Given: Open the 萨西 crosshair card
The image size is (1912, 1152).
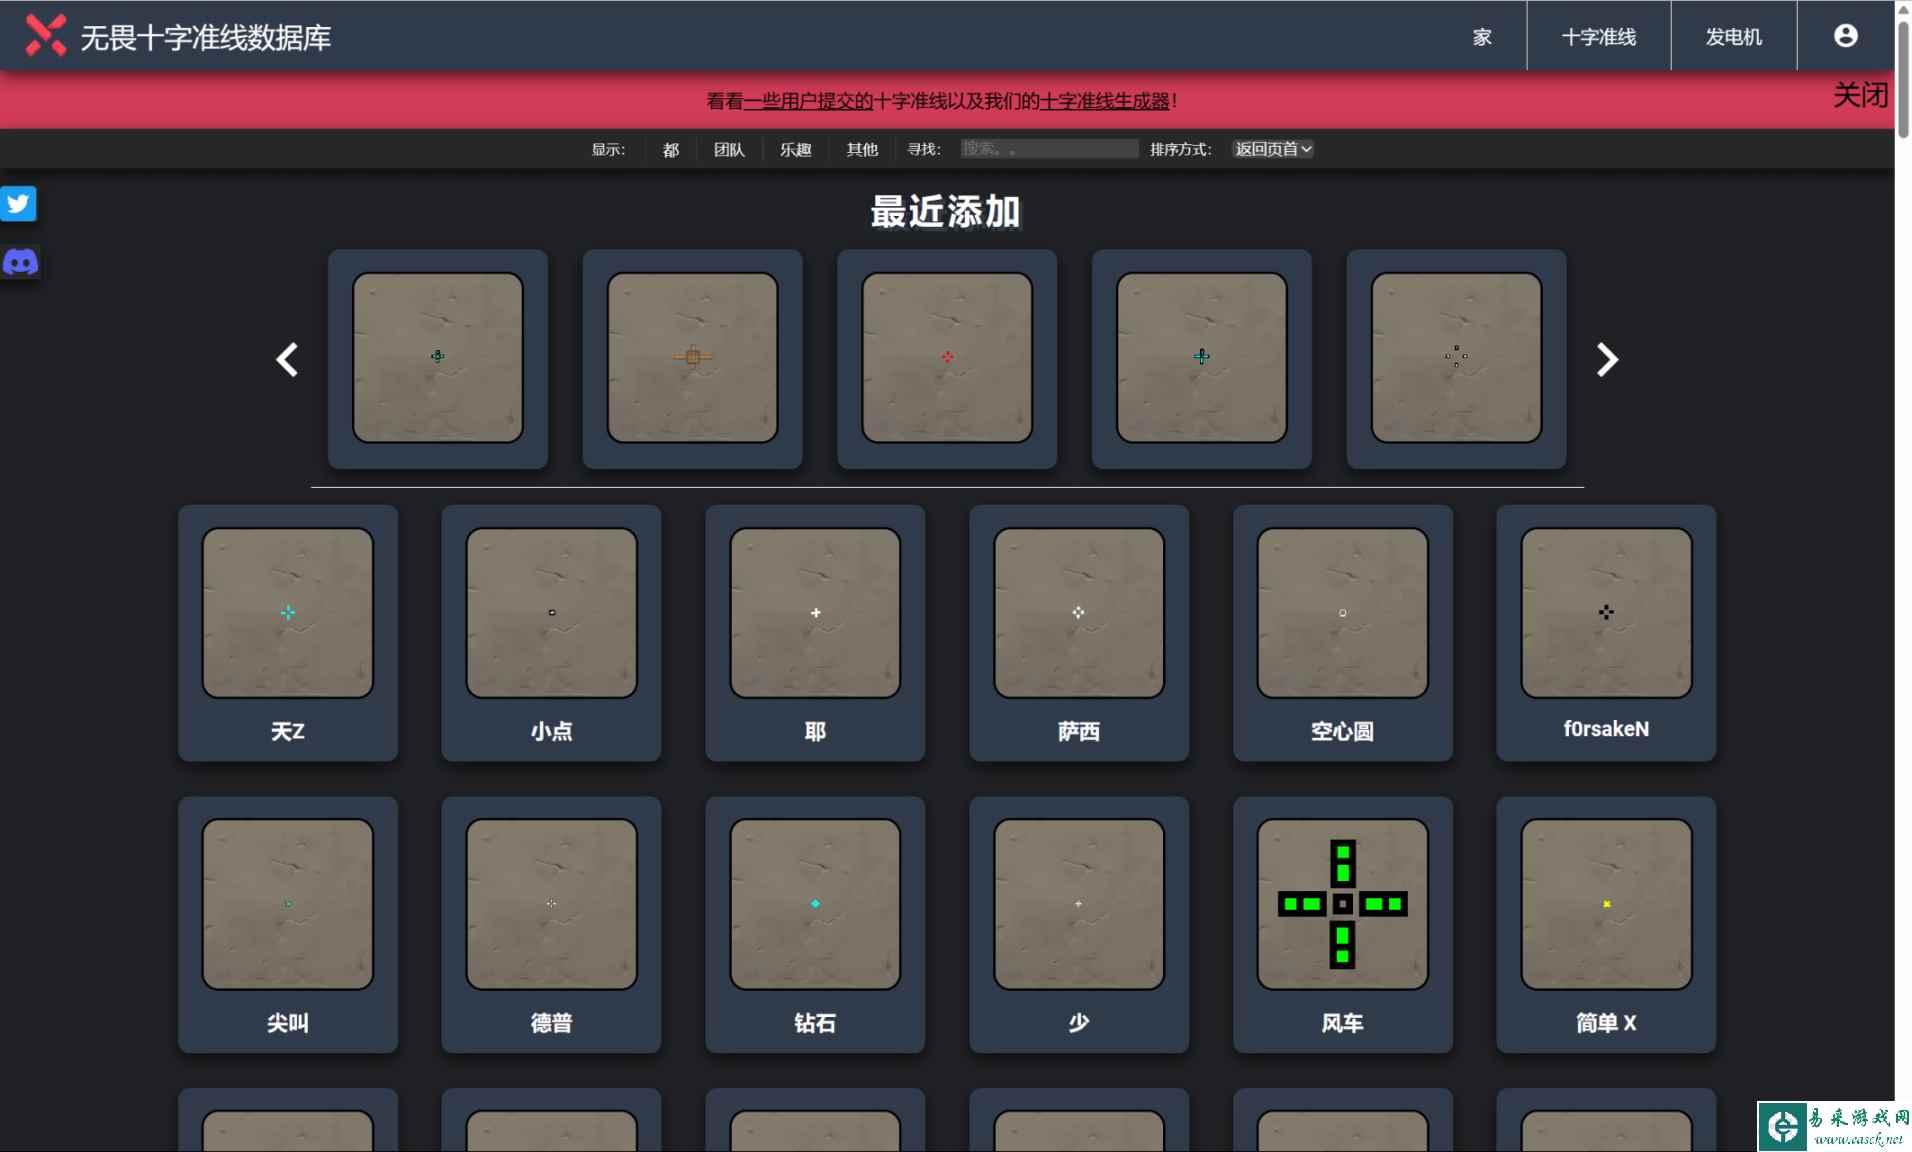Looking at the screenshot, I should click(1079, 633).
